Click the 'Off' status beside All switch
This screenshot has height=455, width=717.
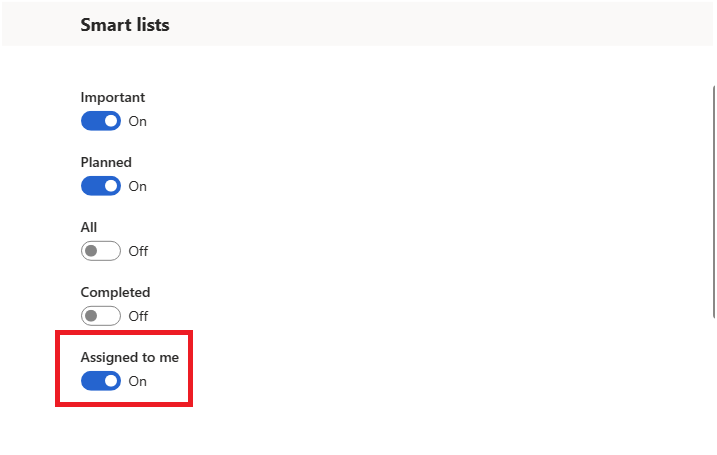[x=138, y=251]
